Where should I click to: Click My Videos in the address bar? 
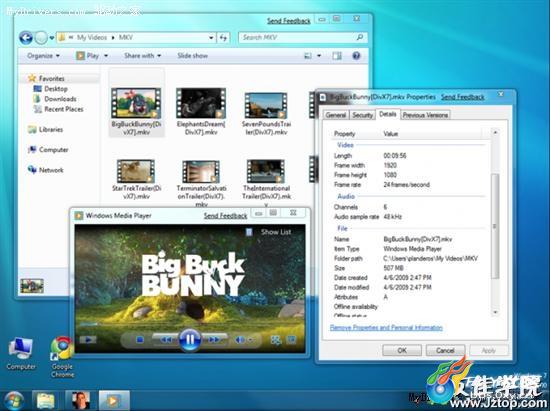tap(92, 38)
